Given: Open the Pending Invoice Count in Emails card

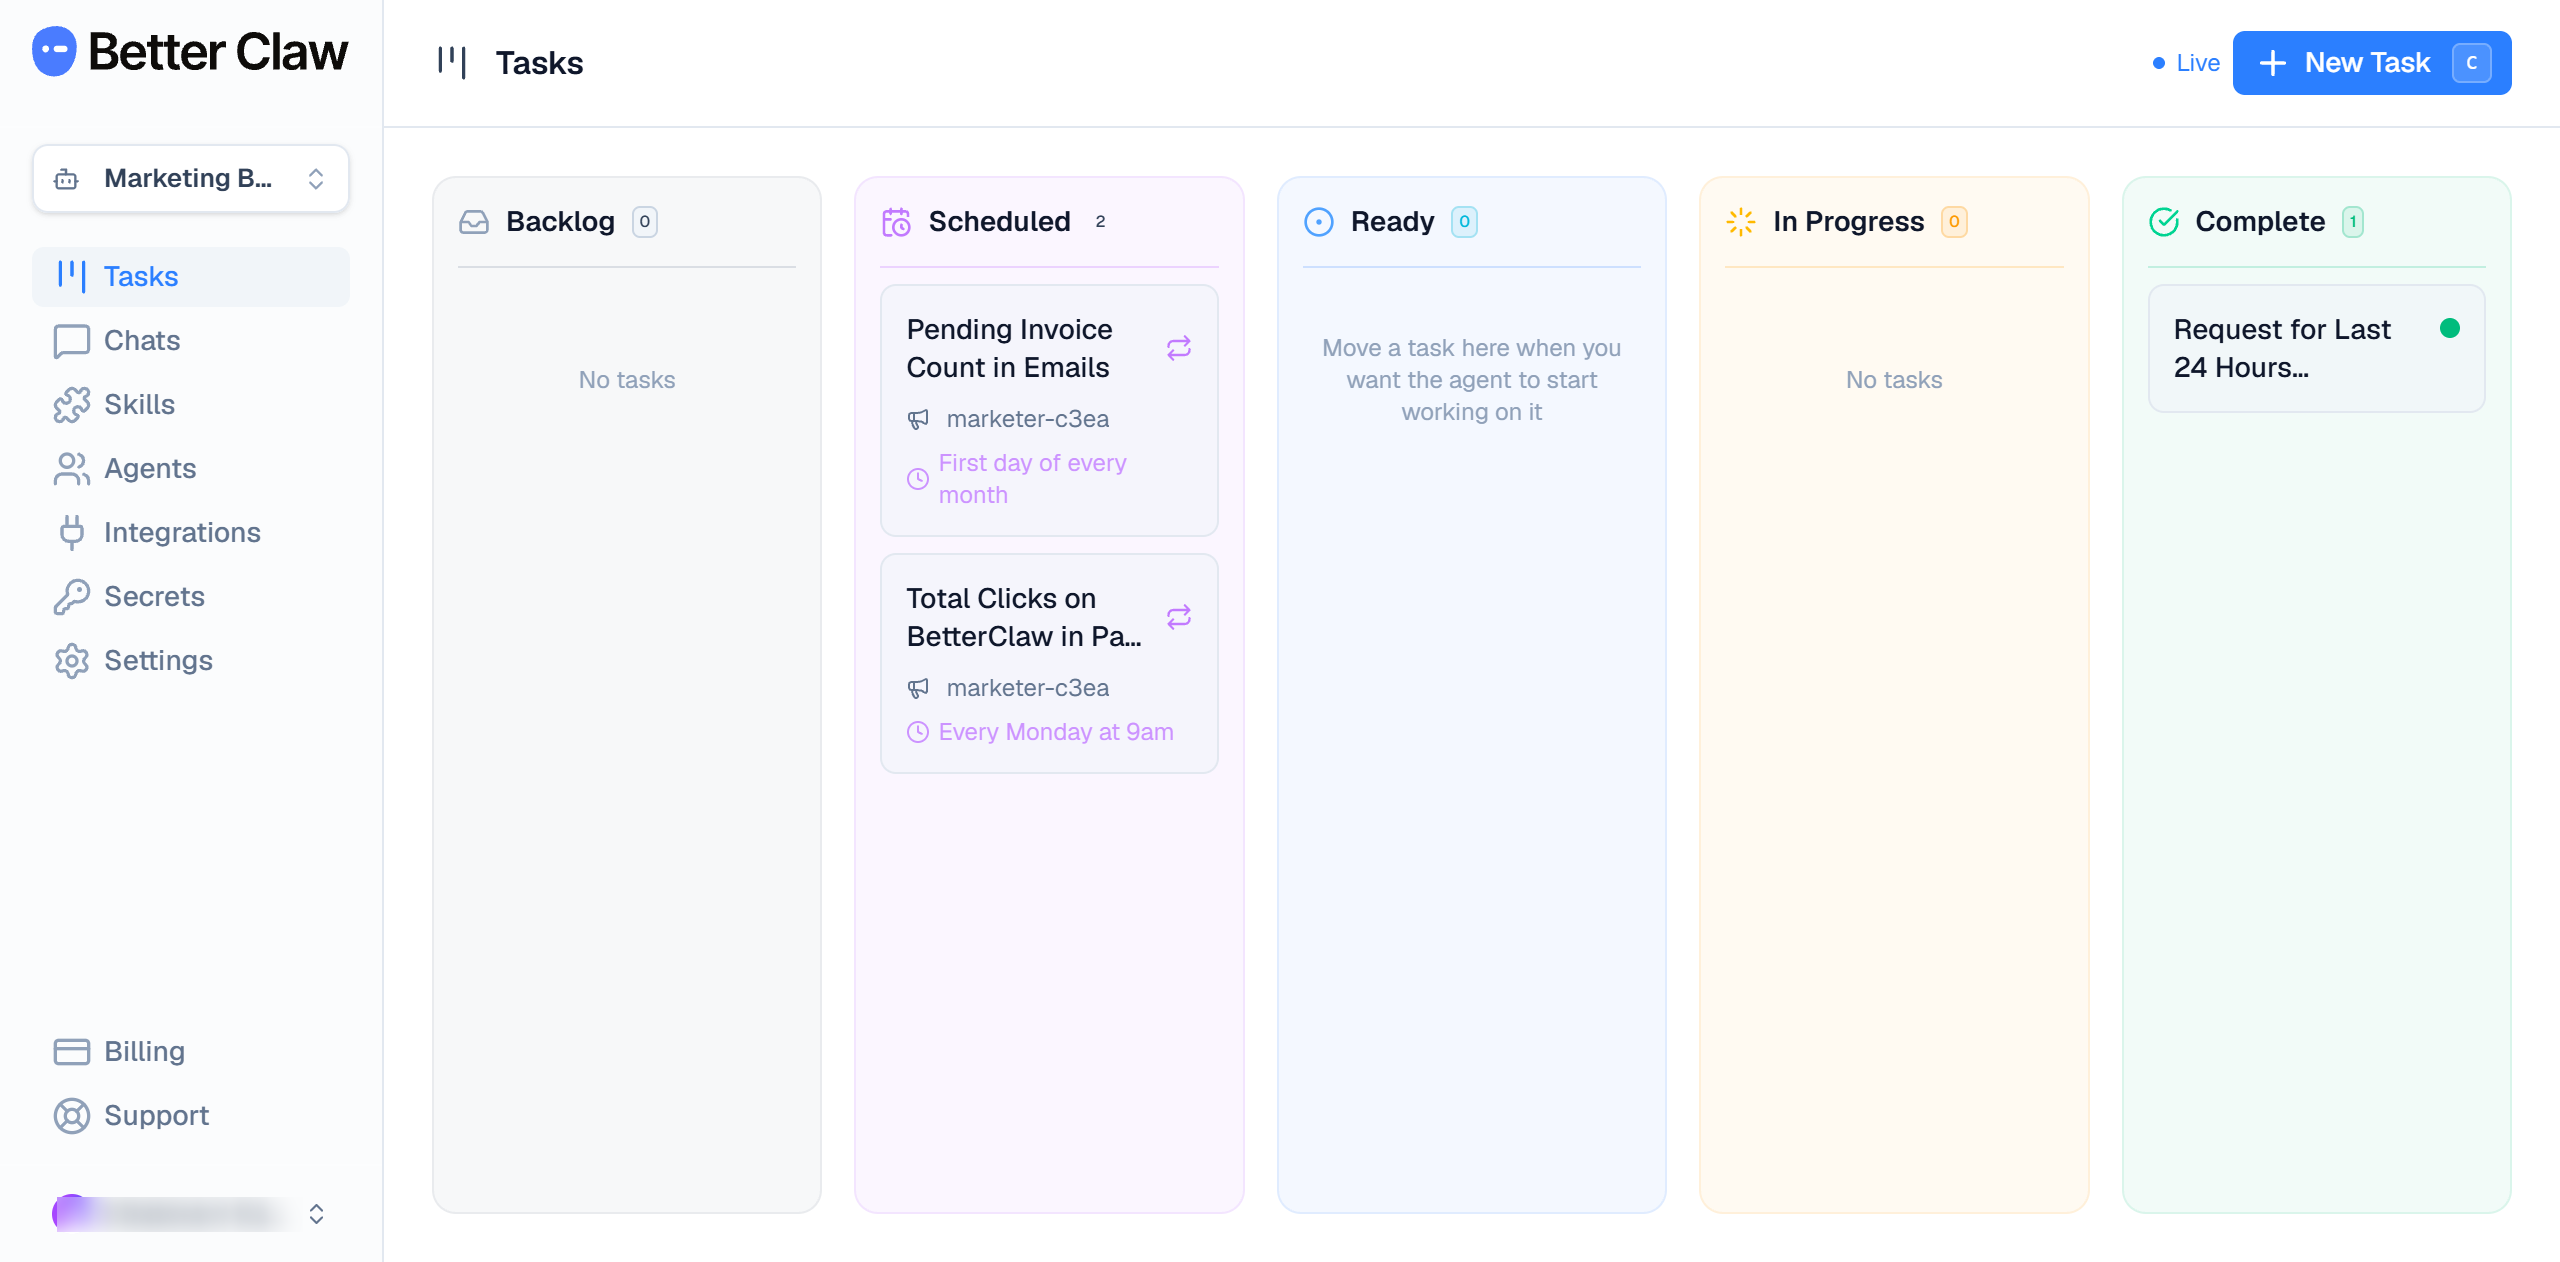Looking at the screenshot, I should (1049, 411).
